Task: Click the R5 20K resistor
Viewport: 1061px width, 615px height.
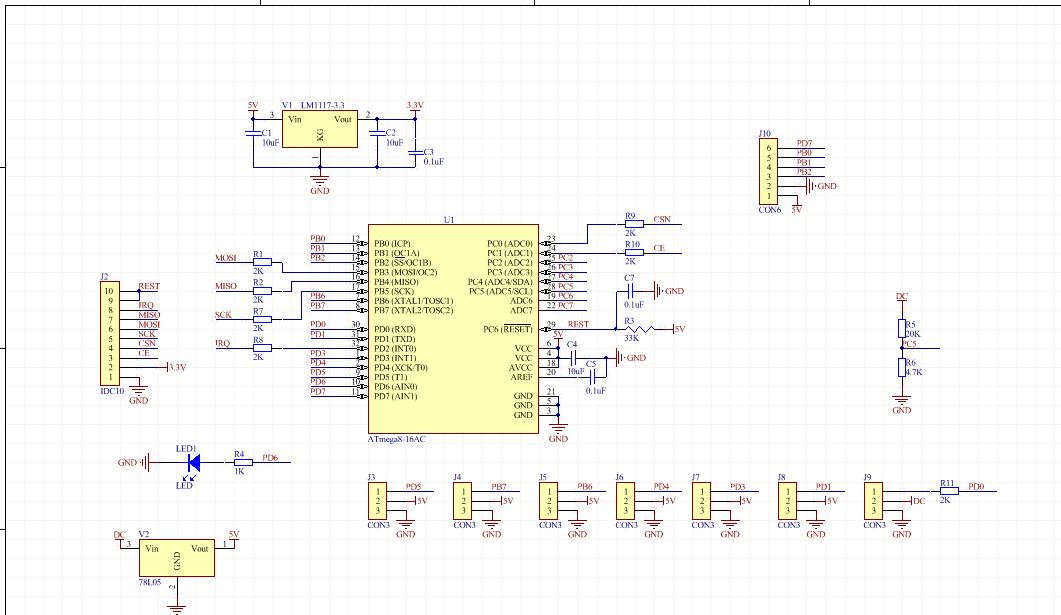Action: pos(901,329)
